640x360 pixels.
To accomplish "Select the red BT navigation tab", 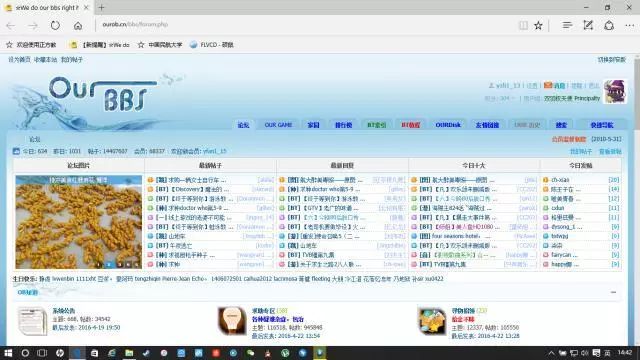I will [411, 125].
